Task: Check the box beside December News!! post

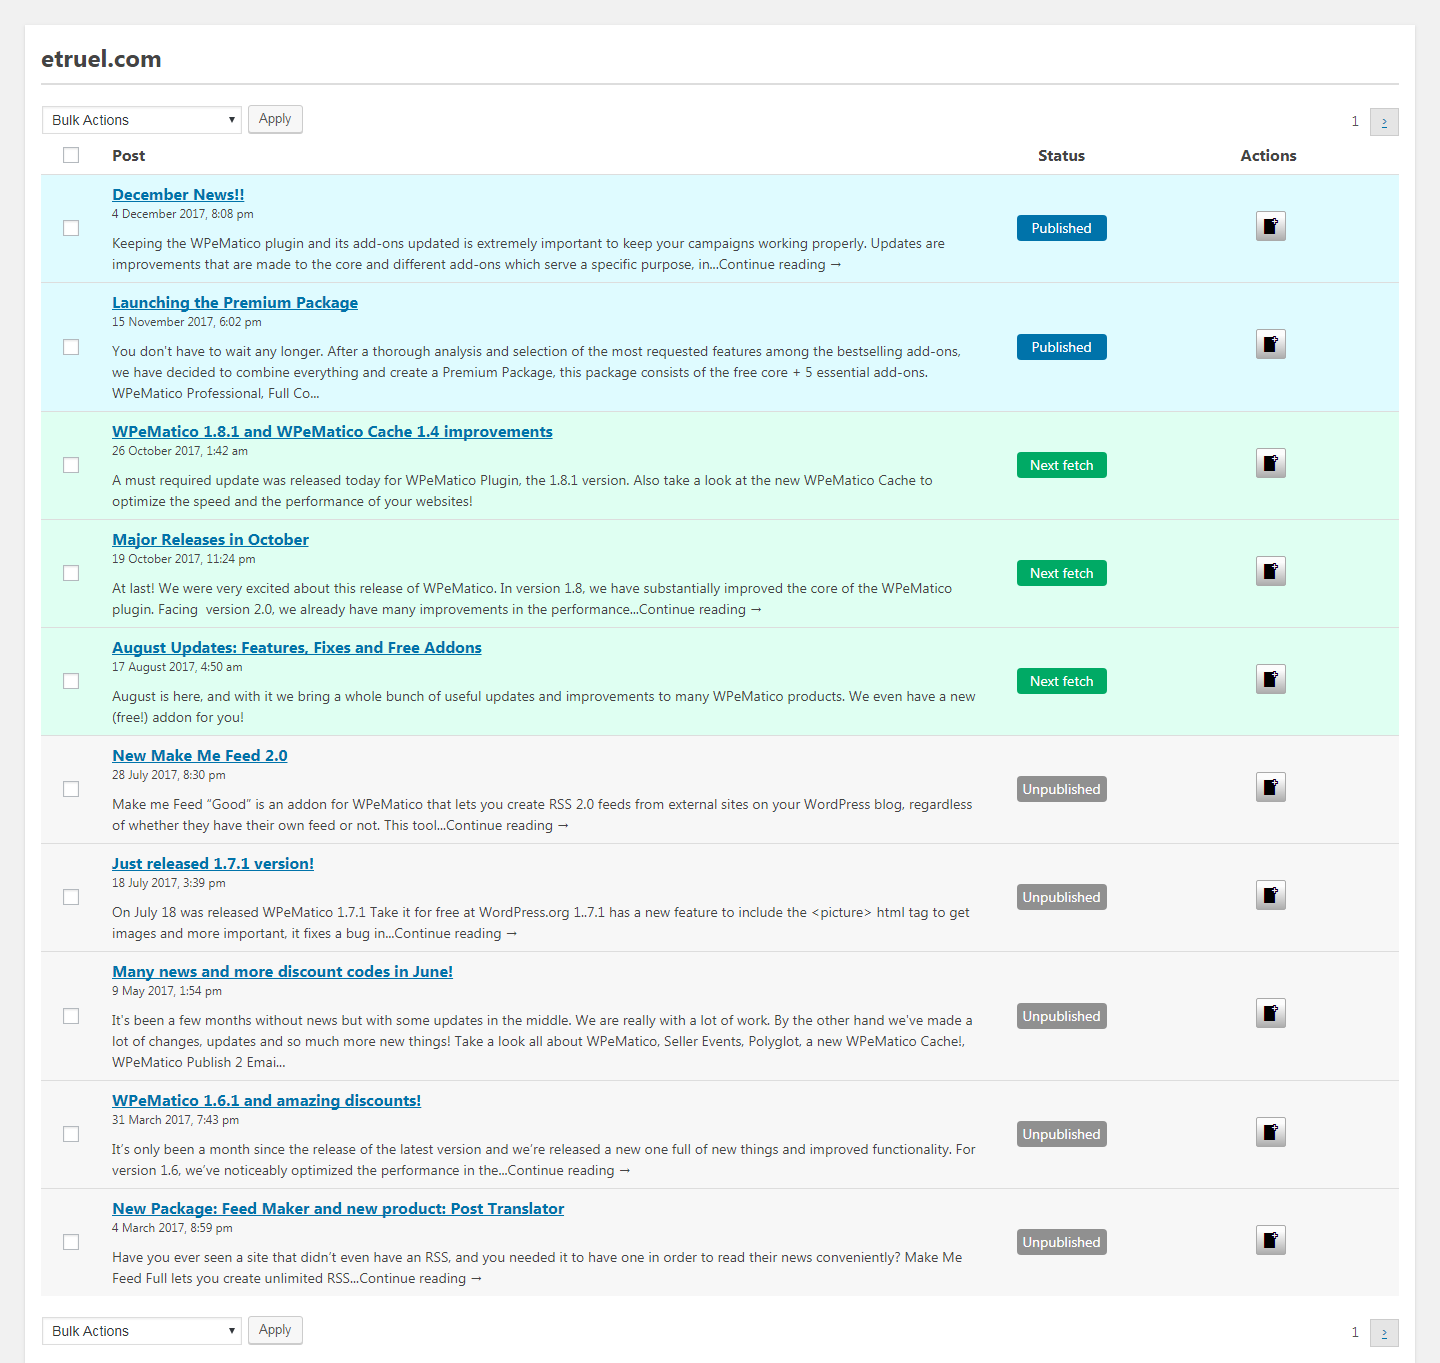Action: pyautogui.click(x=71, y=228)
